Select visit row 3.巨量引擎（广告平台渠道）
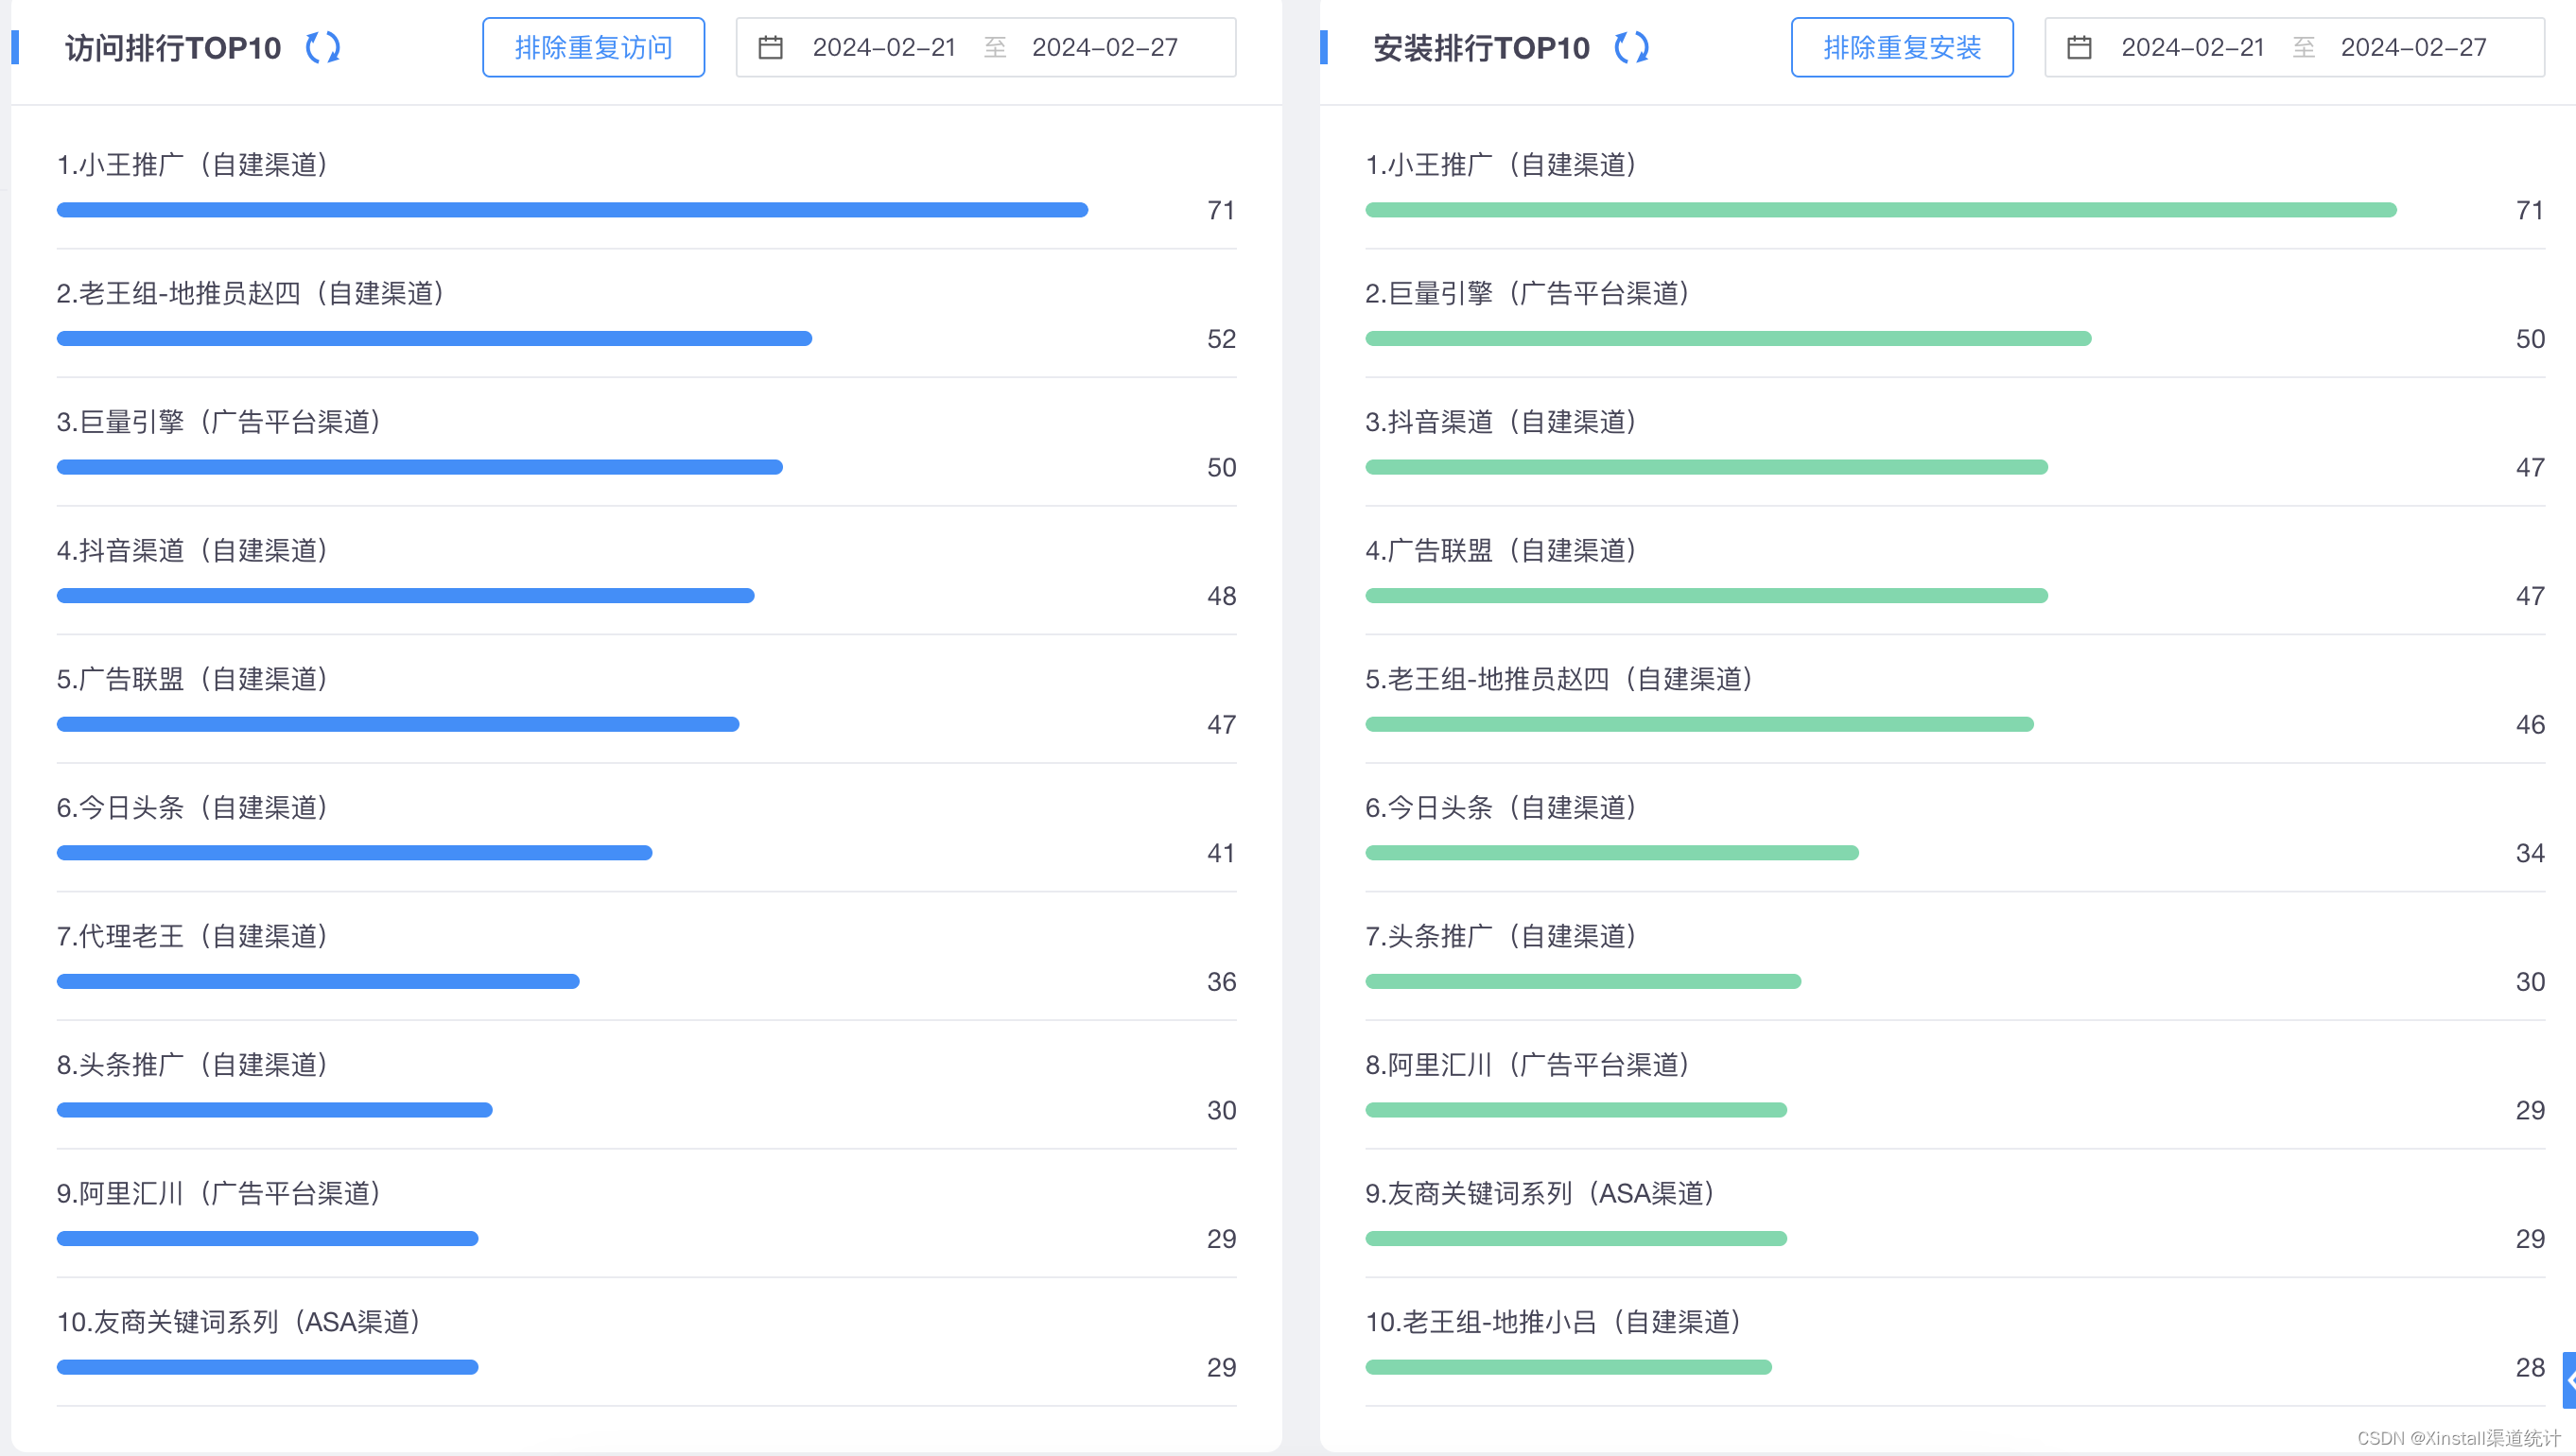Viewport: 2576px width, 1456px height. click(x=646, y=442)
